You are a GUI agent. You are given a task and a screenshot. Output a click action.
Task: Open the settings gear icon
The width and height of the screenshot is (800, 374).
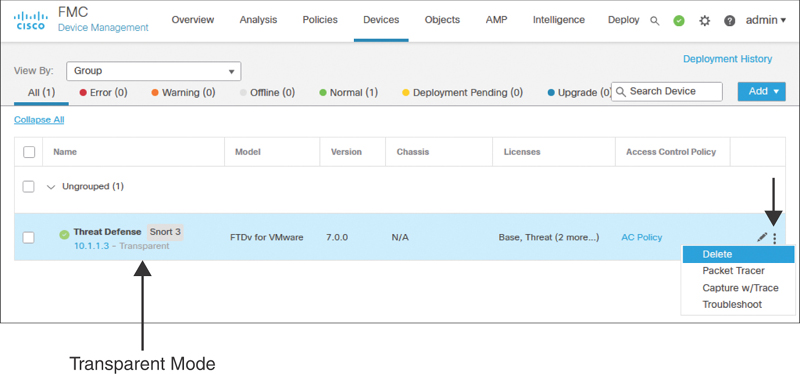[705, 21]
